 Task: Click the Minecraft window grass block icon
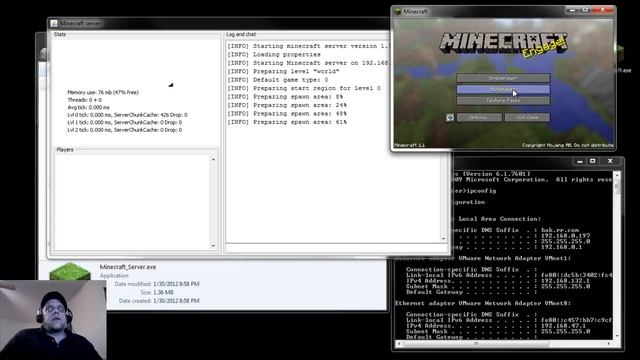click(x=398, y=12)
